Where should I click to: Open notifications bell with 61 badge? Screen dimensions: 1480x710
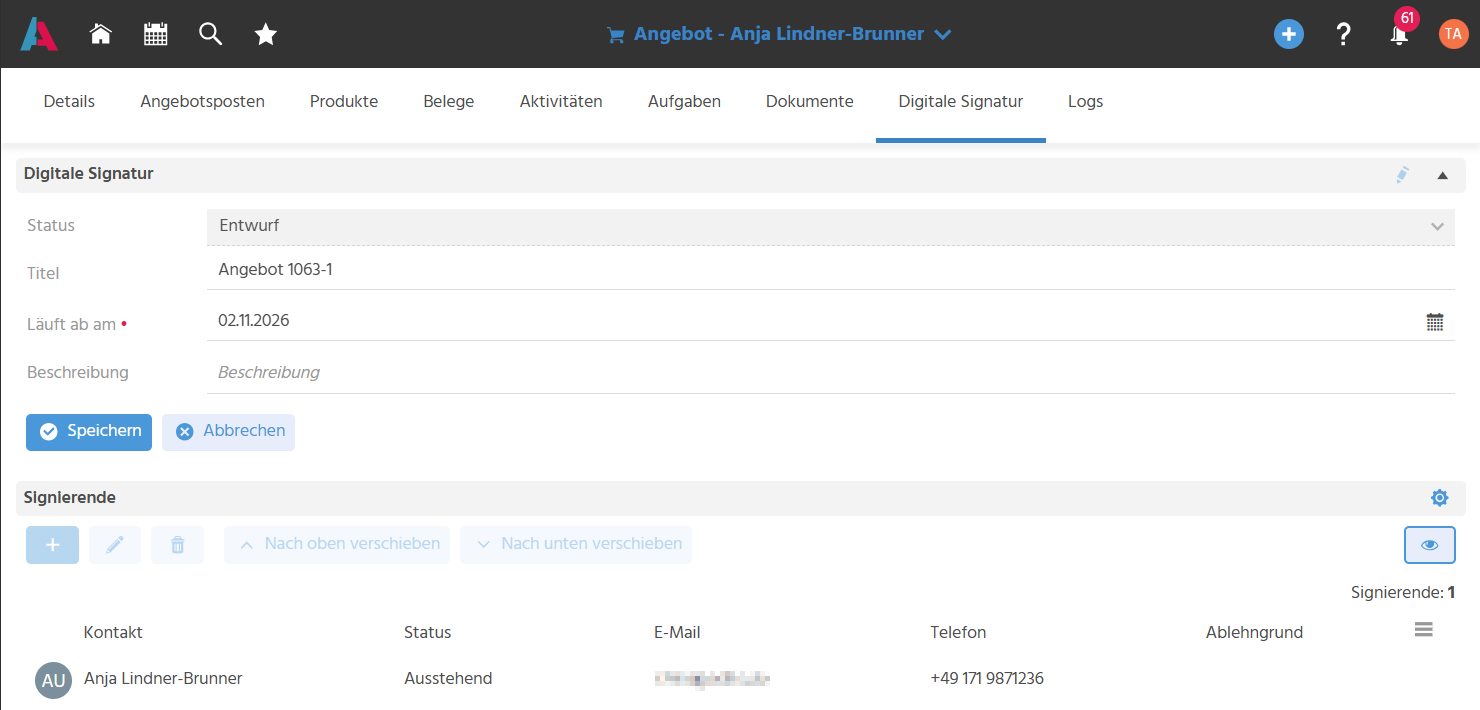click(1399, 34)
